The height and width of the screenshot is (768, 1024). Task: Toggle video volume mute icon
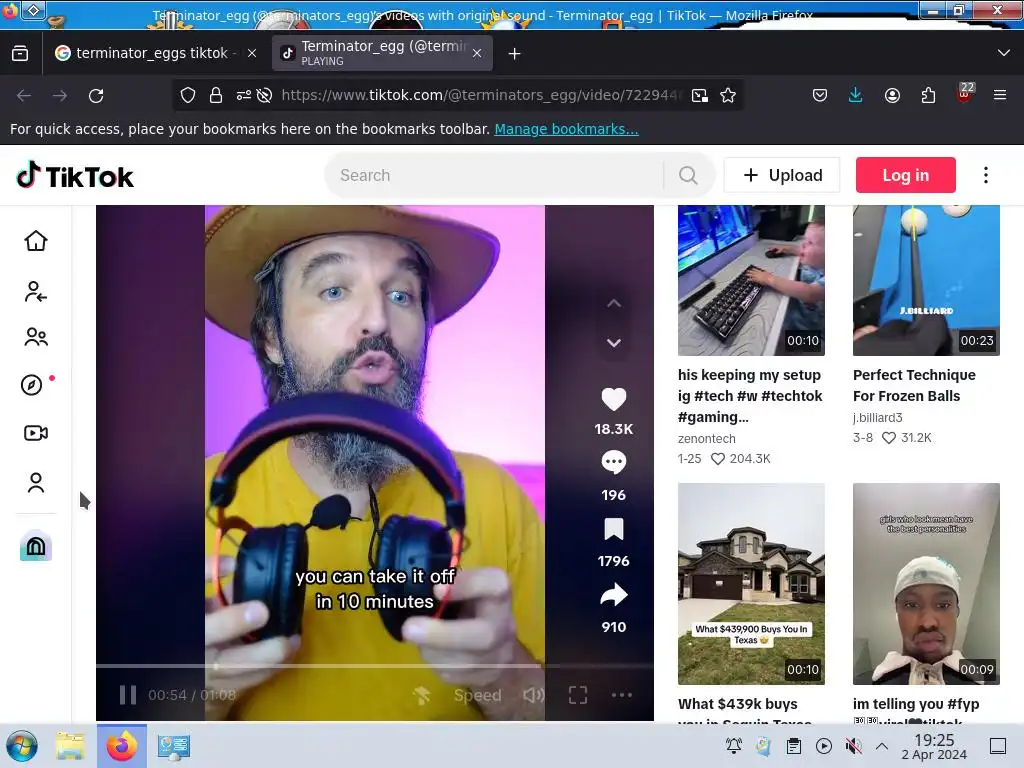[x=534, y=695]
